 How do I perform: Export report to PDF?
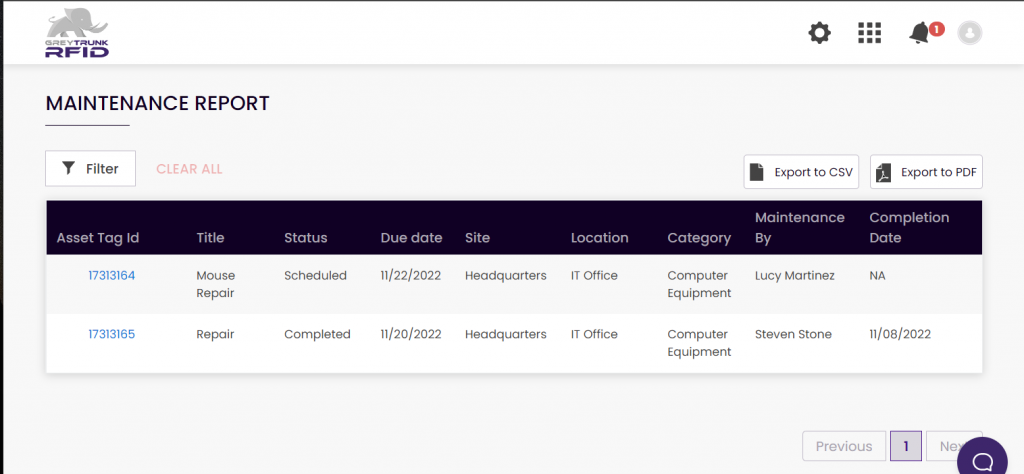[x=926, y=172]
